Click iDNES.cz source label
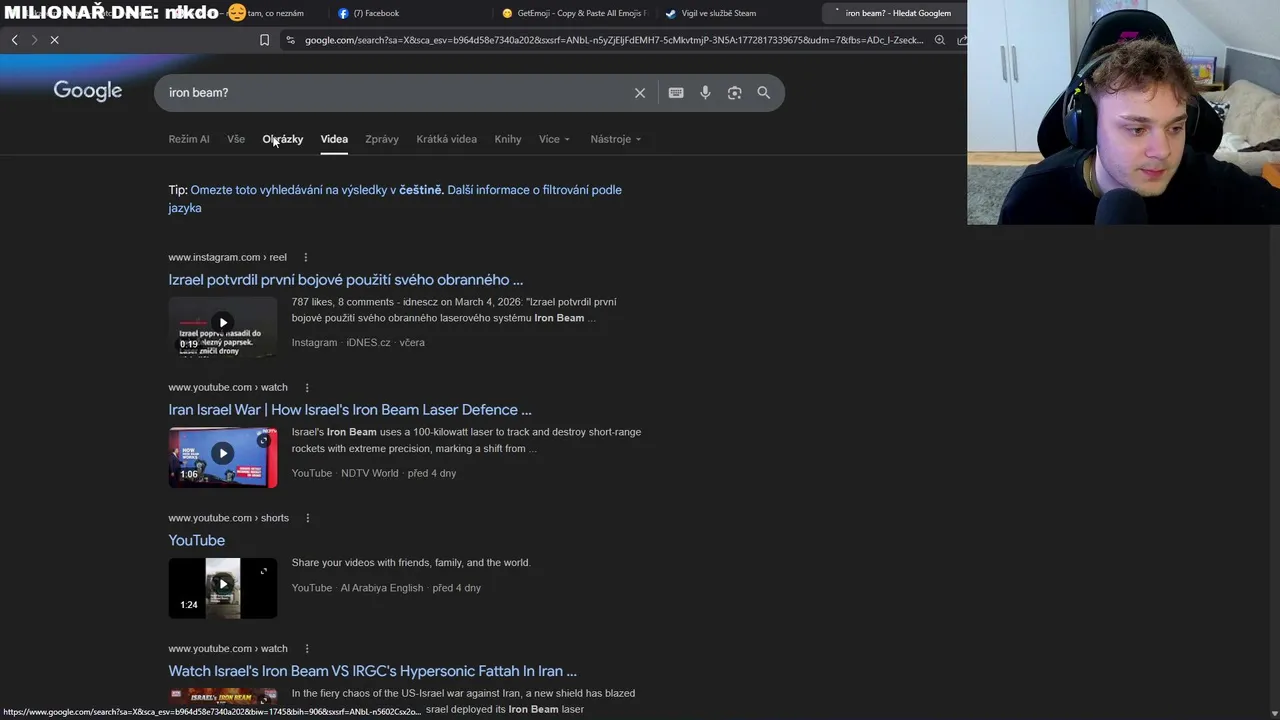Image resolution: width=1280 pixels, height=720 pixels. coord(368,343)
